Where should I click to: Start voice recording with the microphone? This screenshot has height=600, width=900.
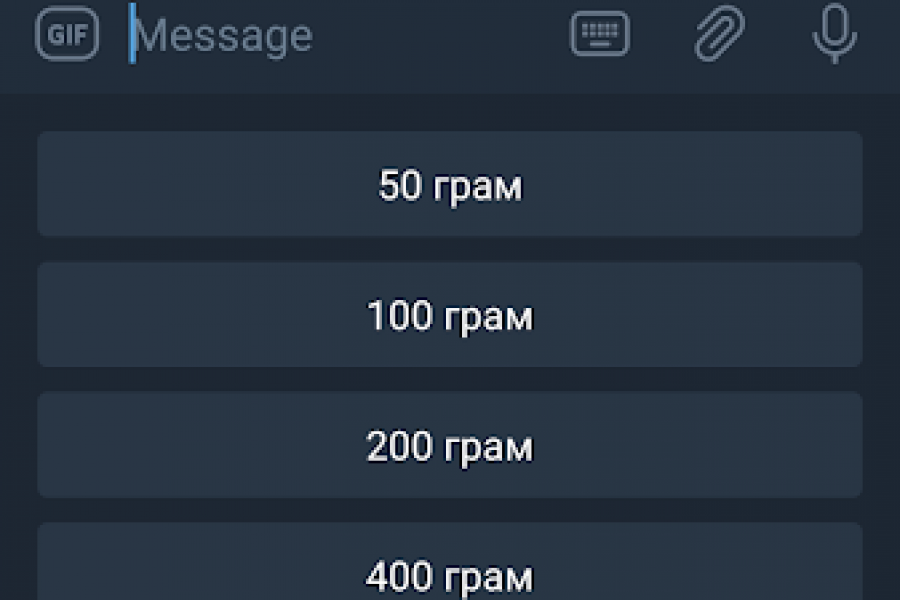(x=834, y=35)
